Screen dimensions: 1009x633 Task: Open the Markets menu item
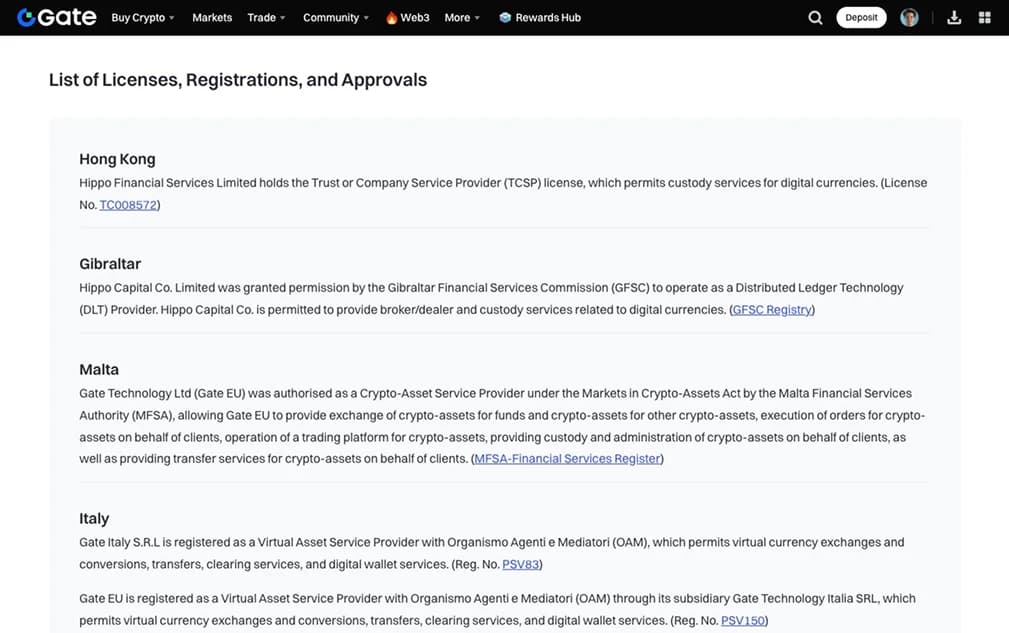(212, 17)
